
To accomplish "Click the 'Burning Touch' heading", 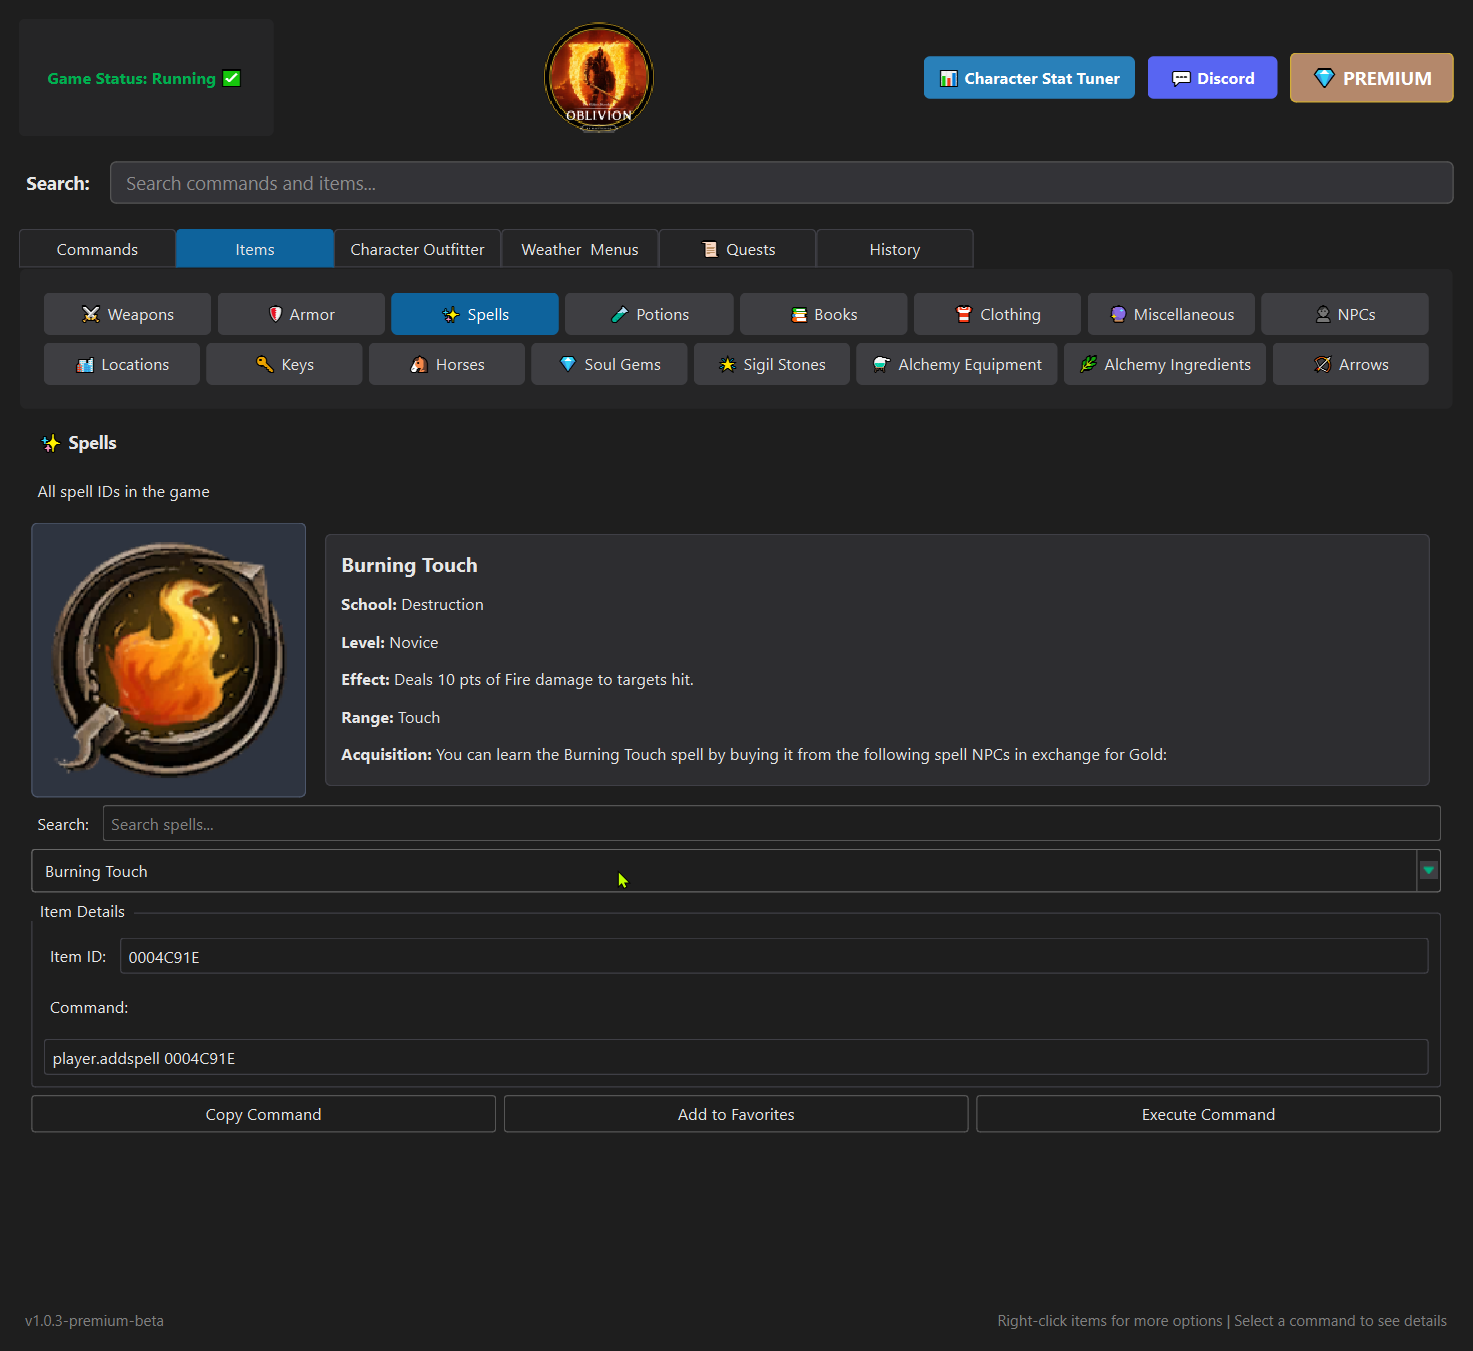I will [409, 565].
